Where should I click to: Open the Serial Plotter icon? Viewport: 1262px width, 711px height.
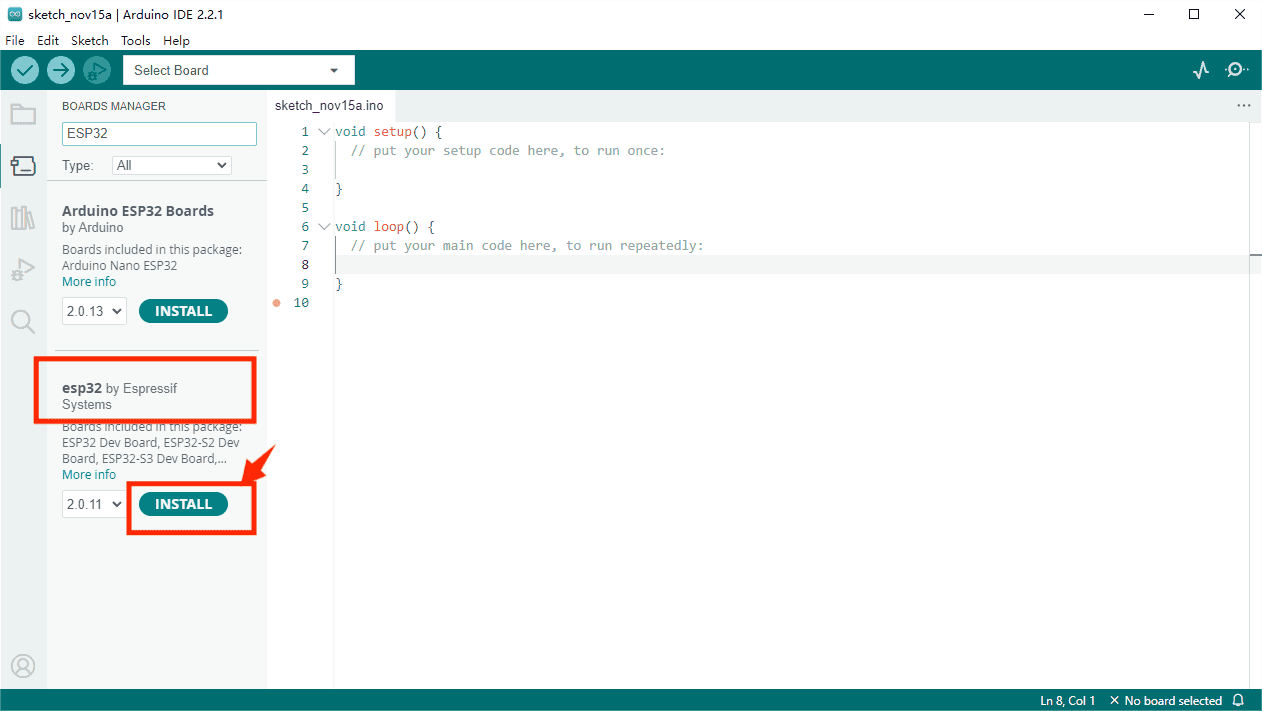point(1201,70)
